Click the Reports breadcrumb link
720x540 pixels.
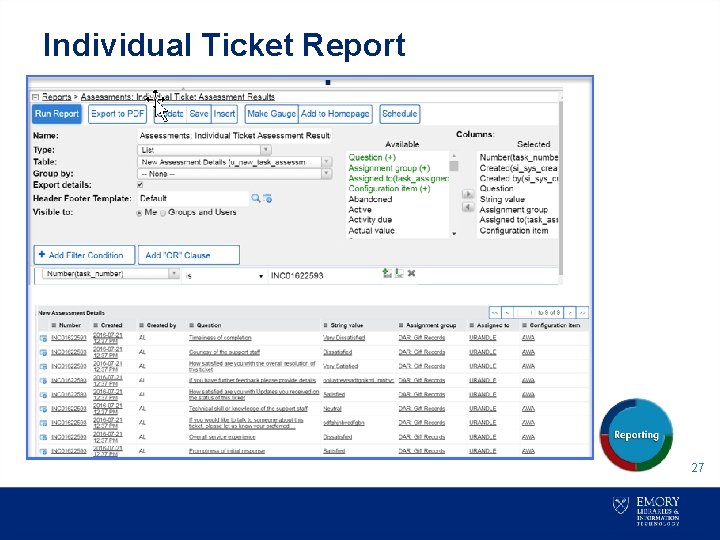pos(56,97)
